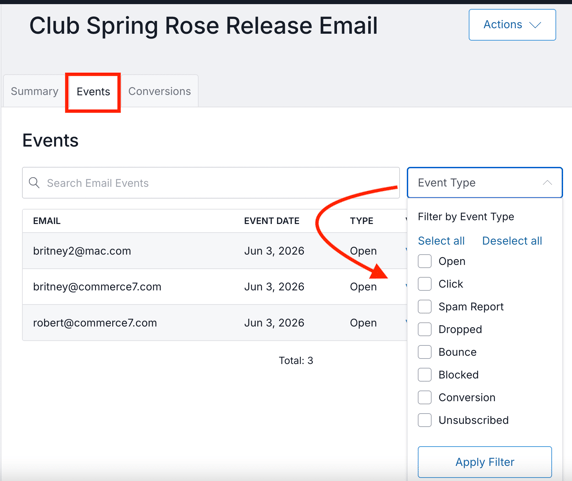This screenshot has width=572, height=481.
Task: Check the Blocked event type
Action: point(425,375)
